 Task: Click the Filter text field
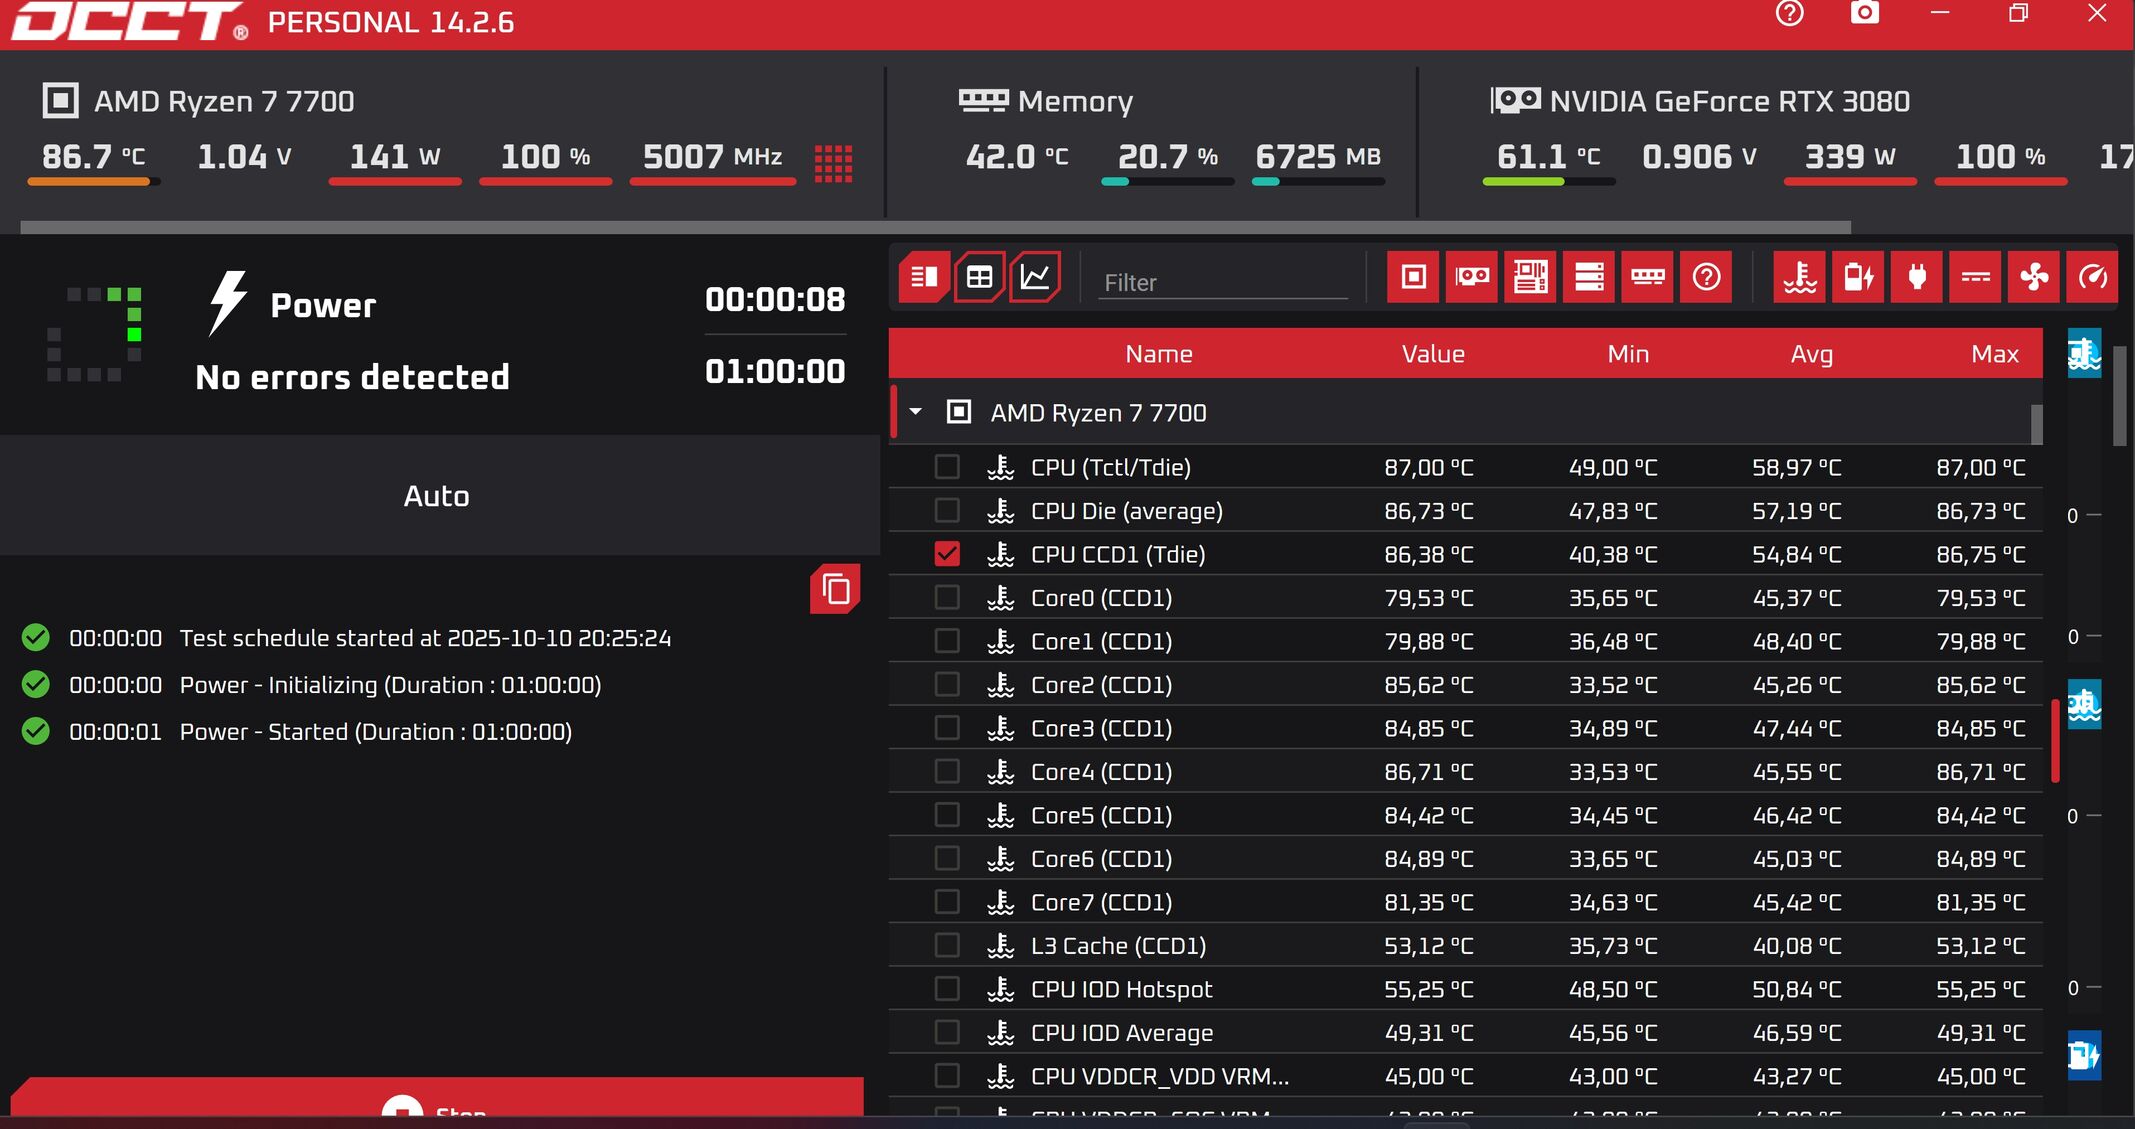(1222, 283)
